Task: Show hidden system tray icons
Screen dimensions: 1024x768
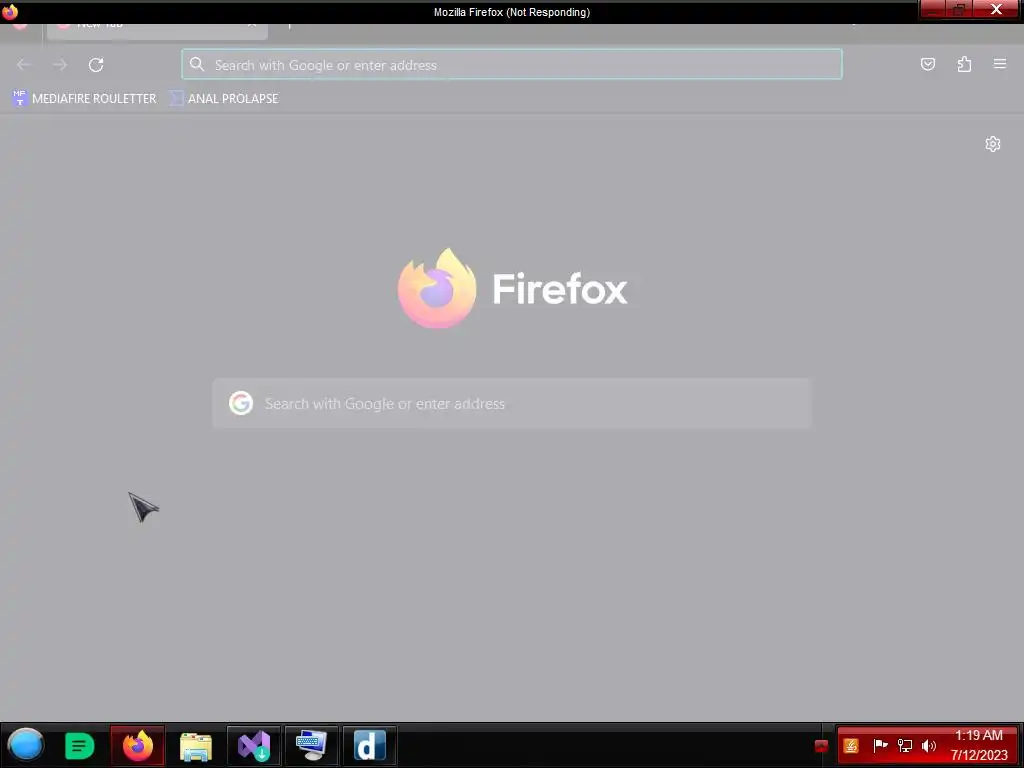Action: [x=822, y=746]
